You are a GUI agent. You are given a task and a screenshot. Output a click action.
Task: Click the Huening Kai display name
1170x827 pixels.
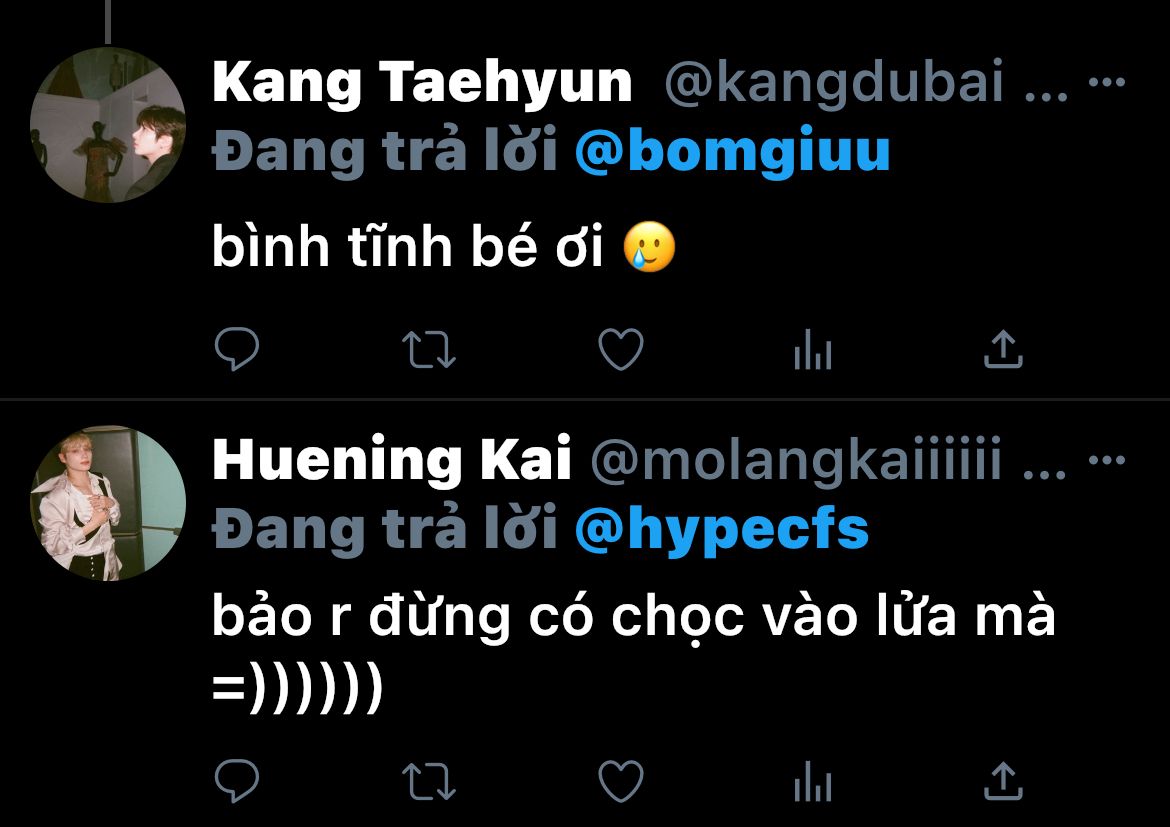tap(392, 462)
